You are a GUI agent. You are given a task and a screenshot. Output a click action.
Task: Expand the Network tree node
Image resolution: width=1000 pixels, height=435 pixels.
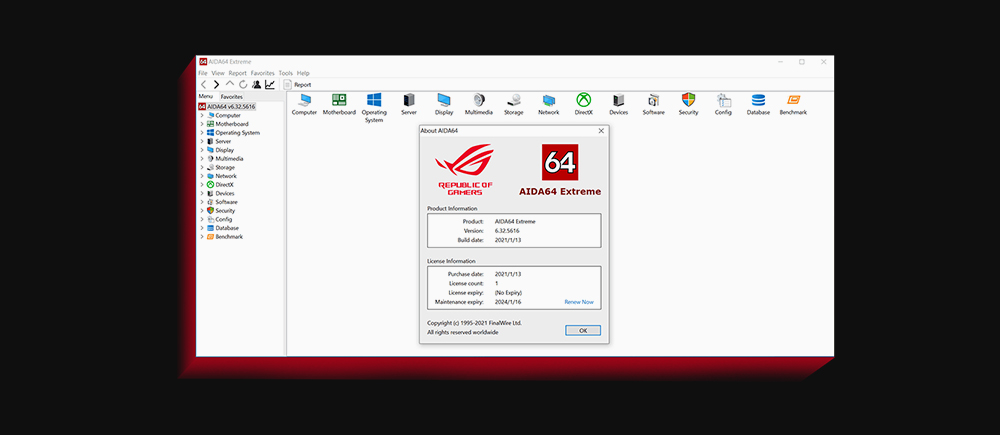[x=202, y=176]
